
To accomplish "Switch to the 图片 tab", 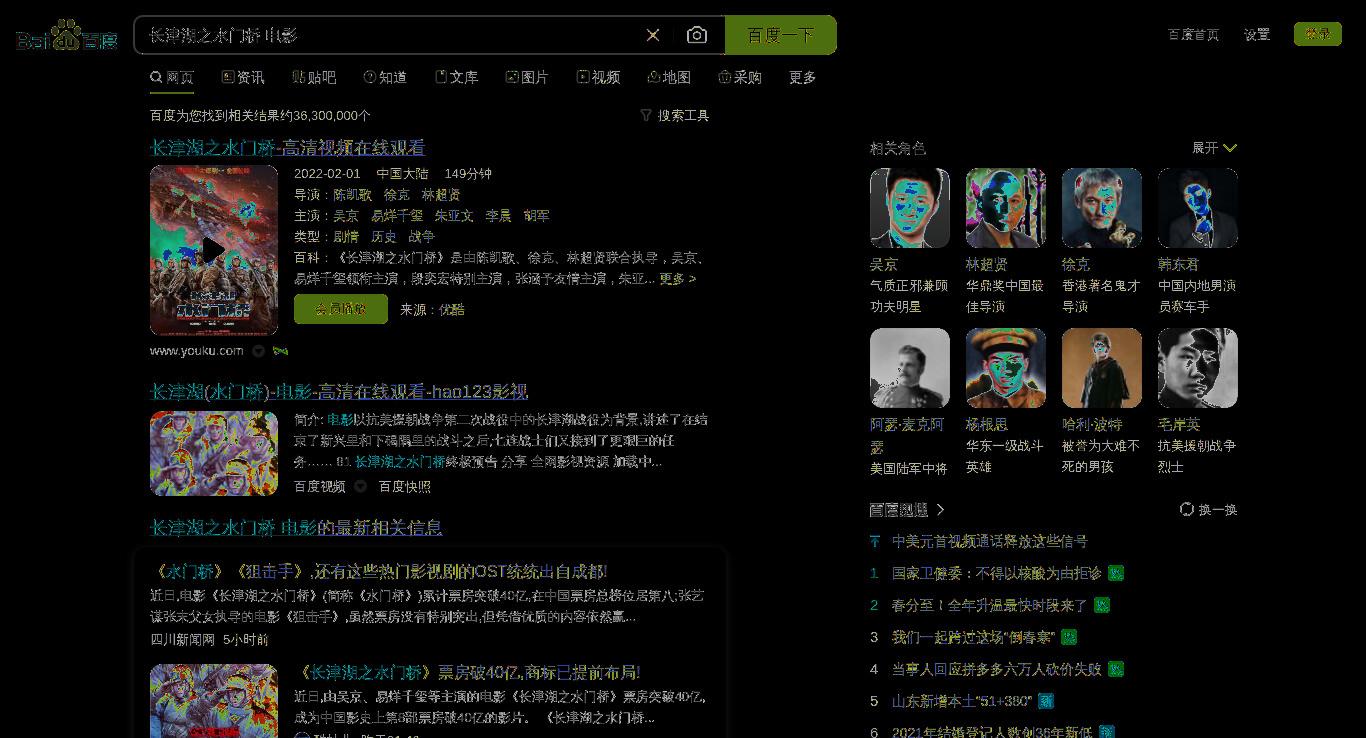I will (527, 77).
